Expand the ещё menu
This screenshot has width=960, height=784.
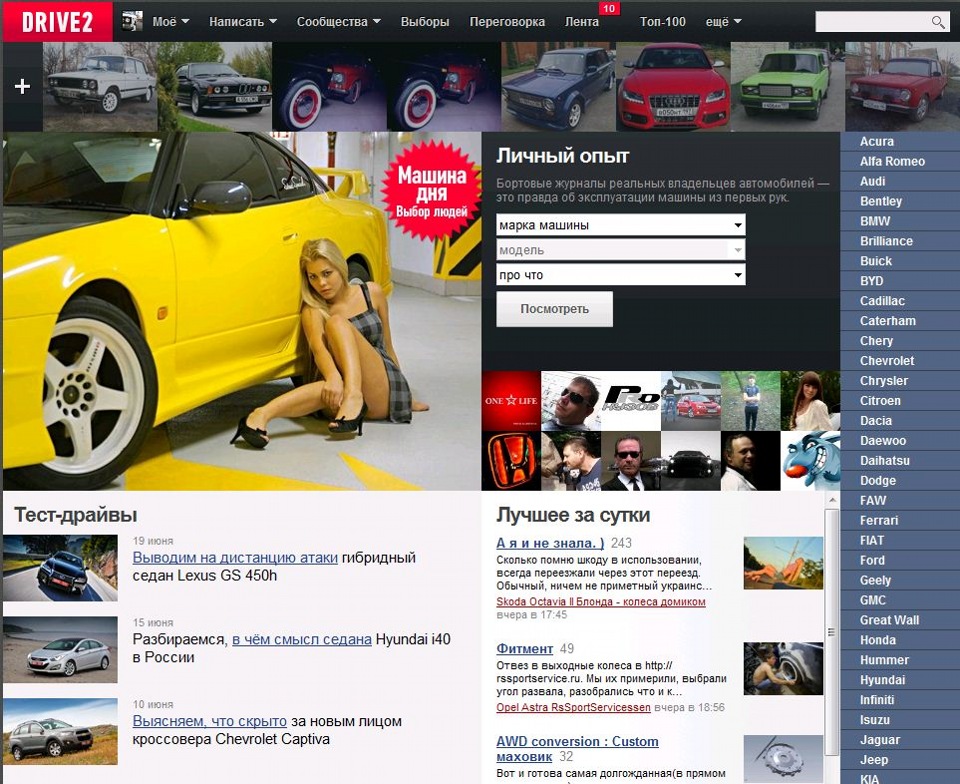tap(723, 21)
